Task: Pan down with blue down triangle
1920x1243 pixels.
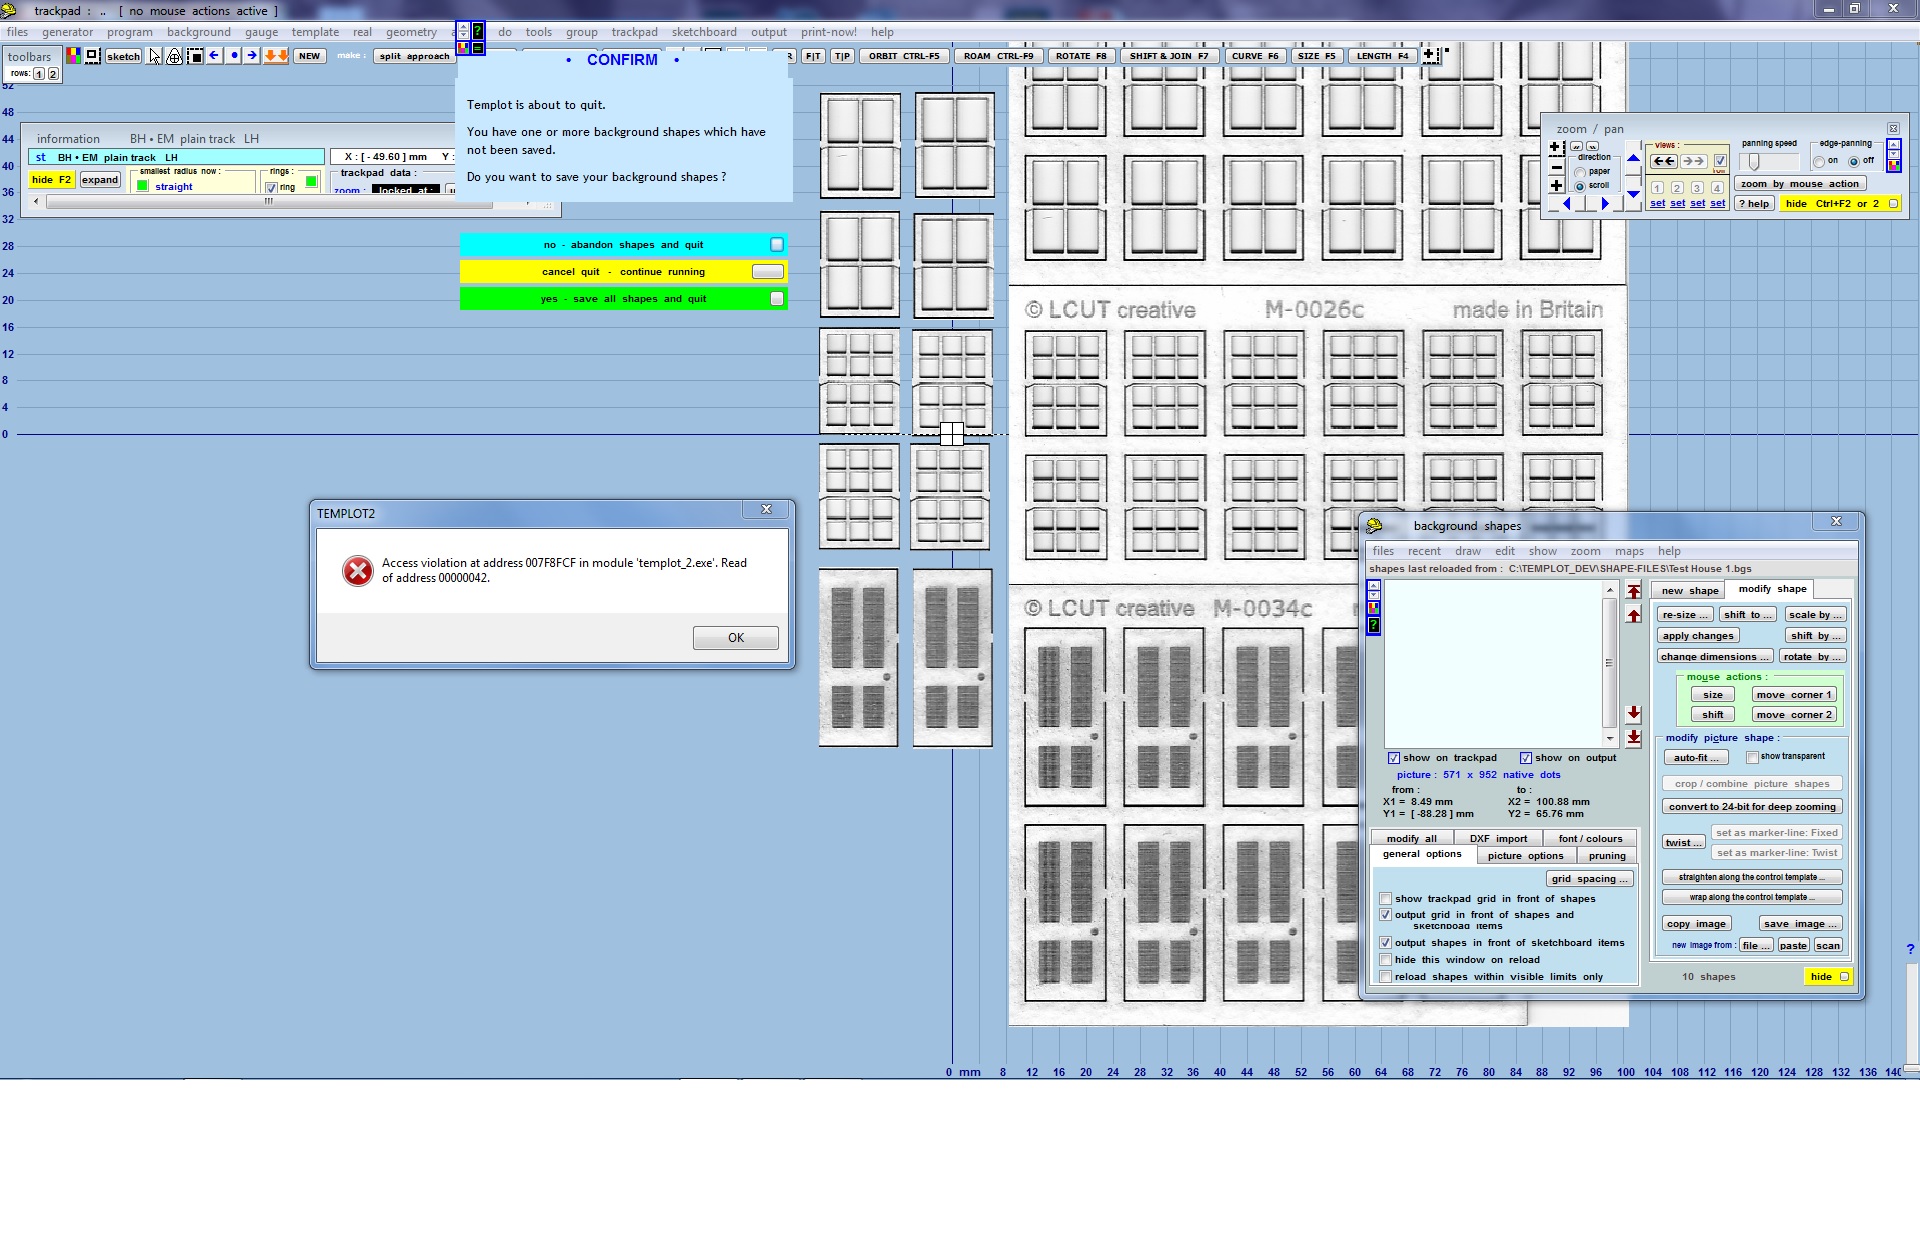Action: coord(1633,195)
